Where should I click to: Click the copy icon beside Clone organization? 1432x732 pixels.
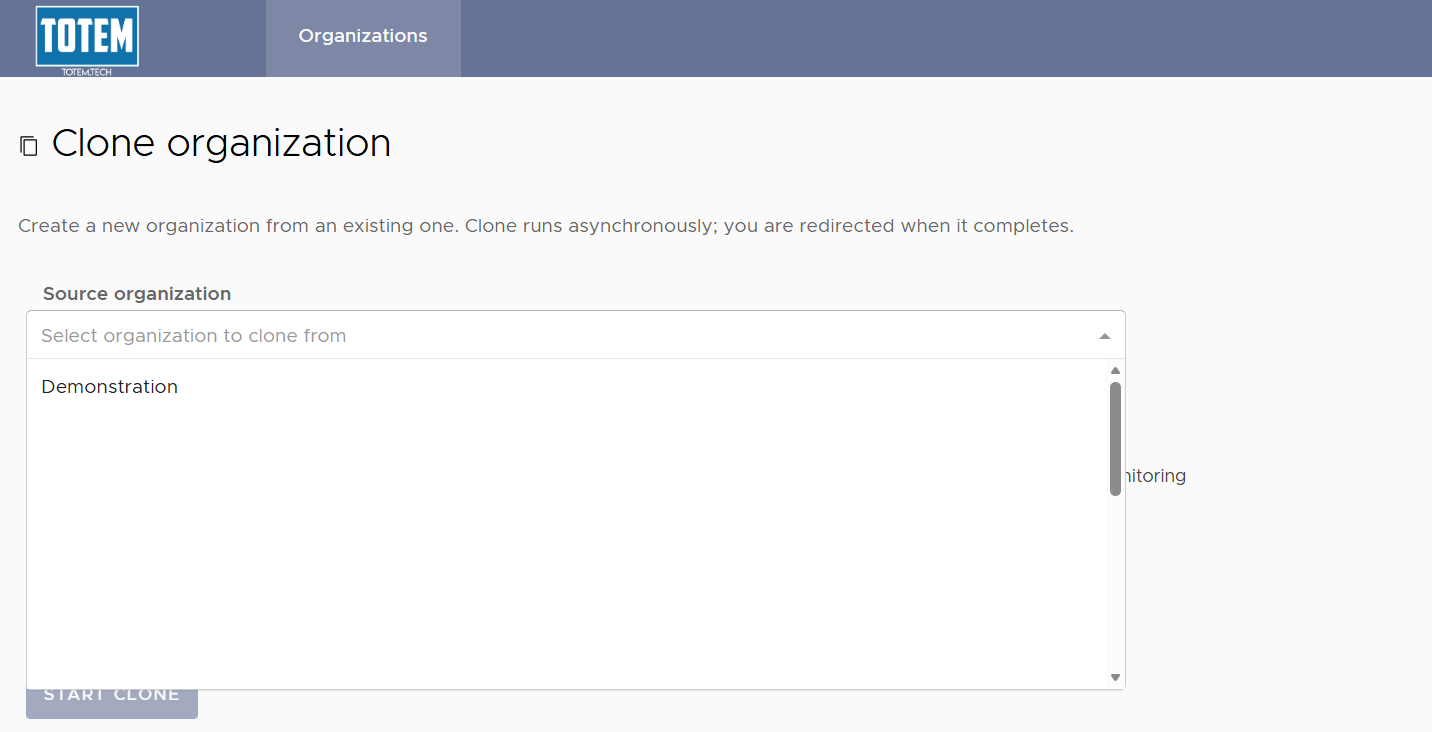pos(29,146)
